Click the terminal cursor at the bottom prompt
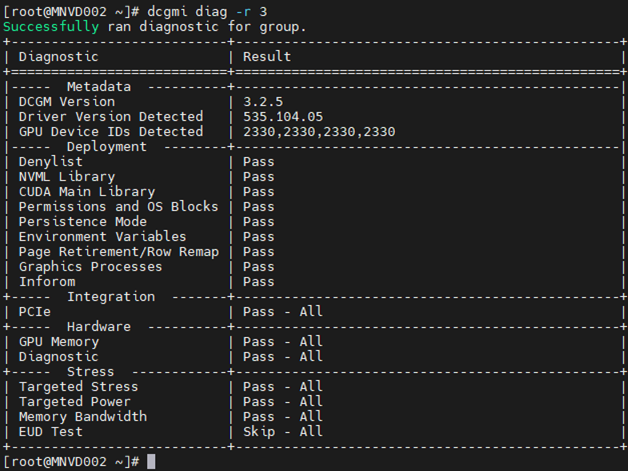 (x=151, y=461)
